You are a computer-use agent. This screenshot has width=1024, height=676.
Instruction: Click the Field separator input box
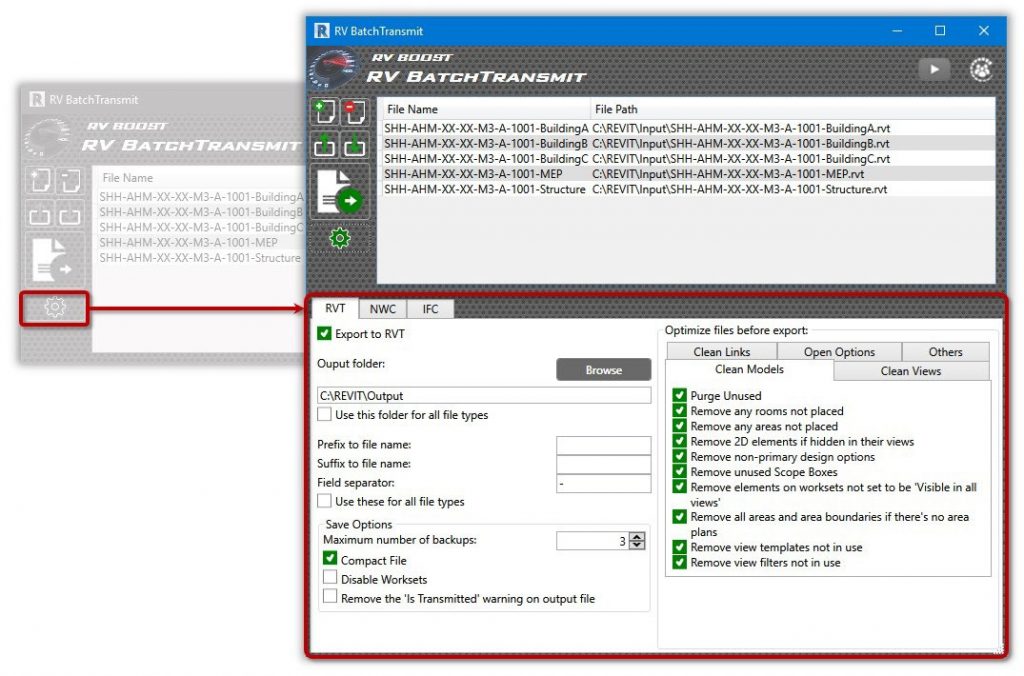603,483
